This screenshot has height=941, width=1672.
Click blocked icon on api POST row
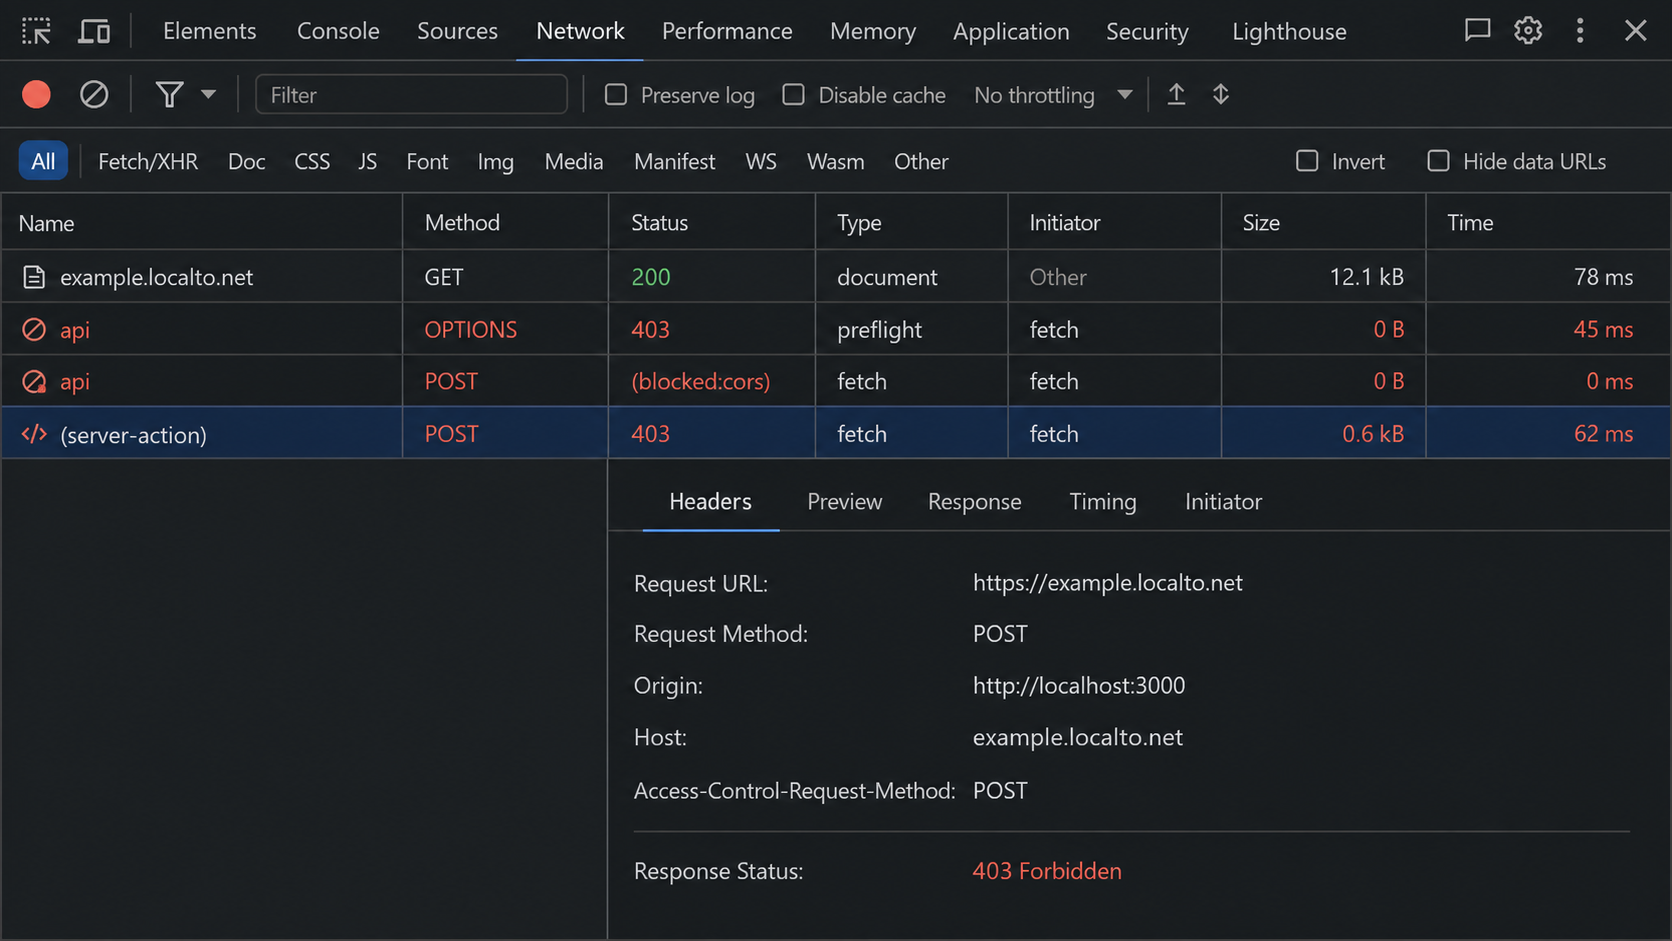tap(34, 381)
